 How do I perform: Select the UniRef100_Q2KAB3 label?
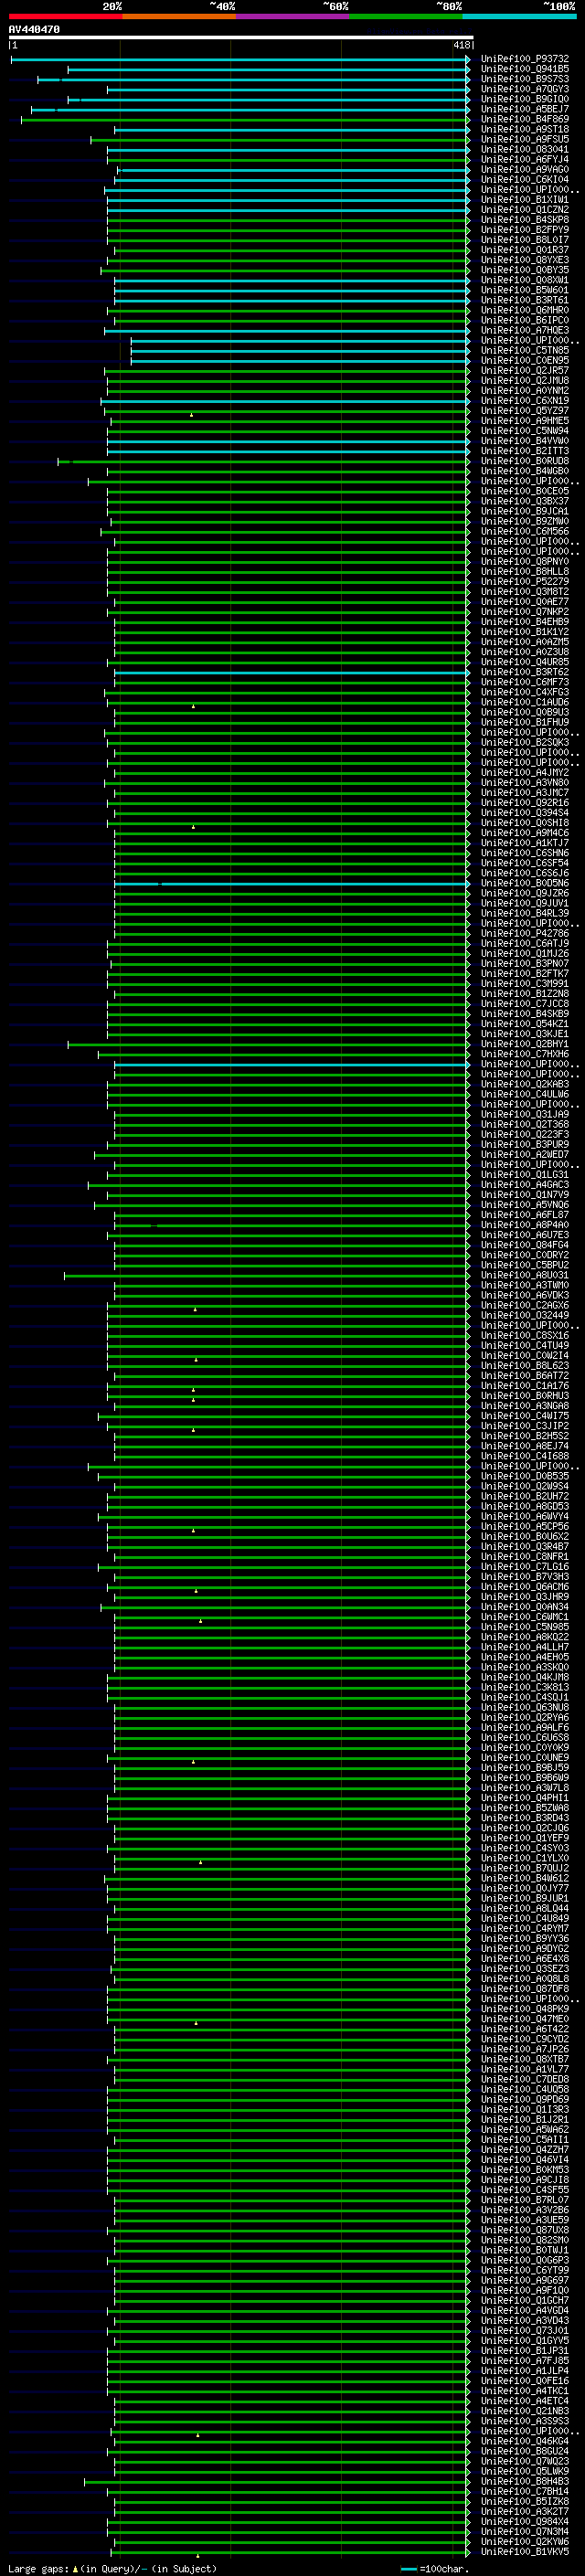[525, 1084]
